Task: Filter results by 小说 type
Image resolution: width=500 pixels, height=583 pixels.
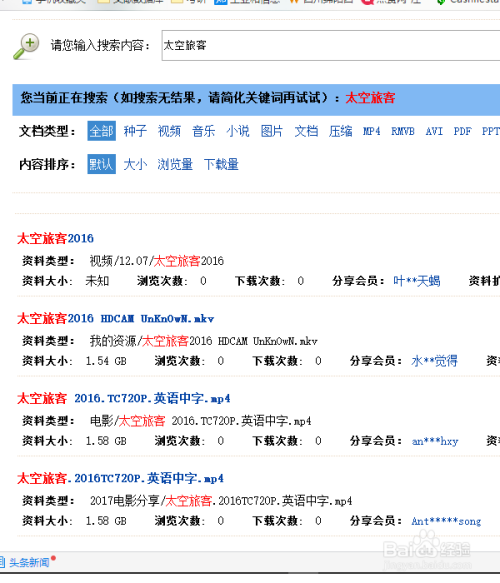Action: click(x=238, y=131)
